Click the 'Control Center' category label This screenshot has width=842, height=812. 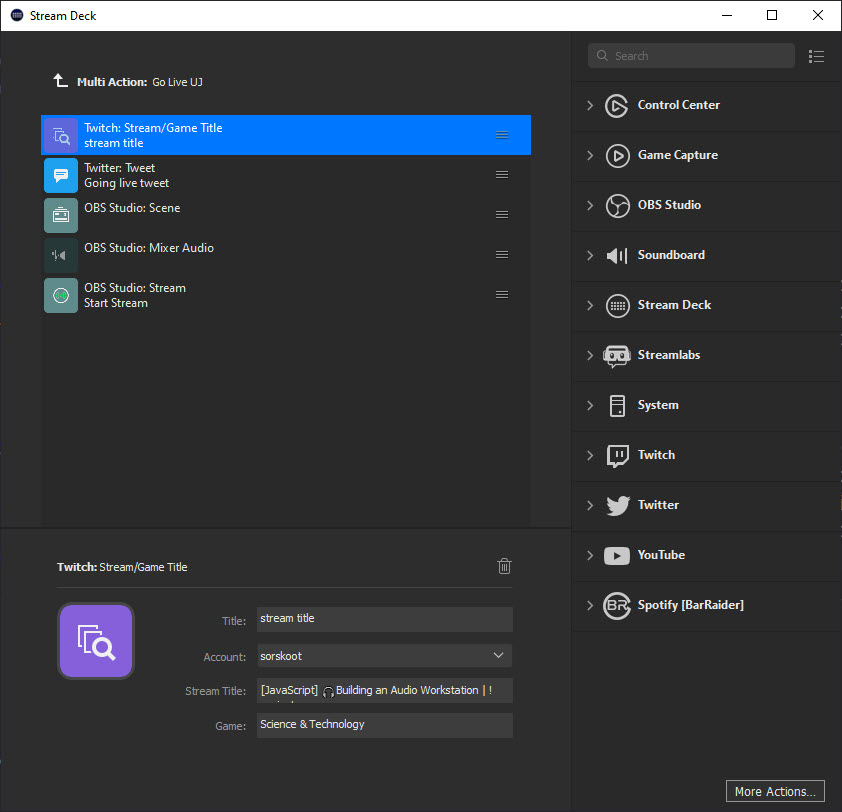pyautogui.click(x=678, y=105)
